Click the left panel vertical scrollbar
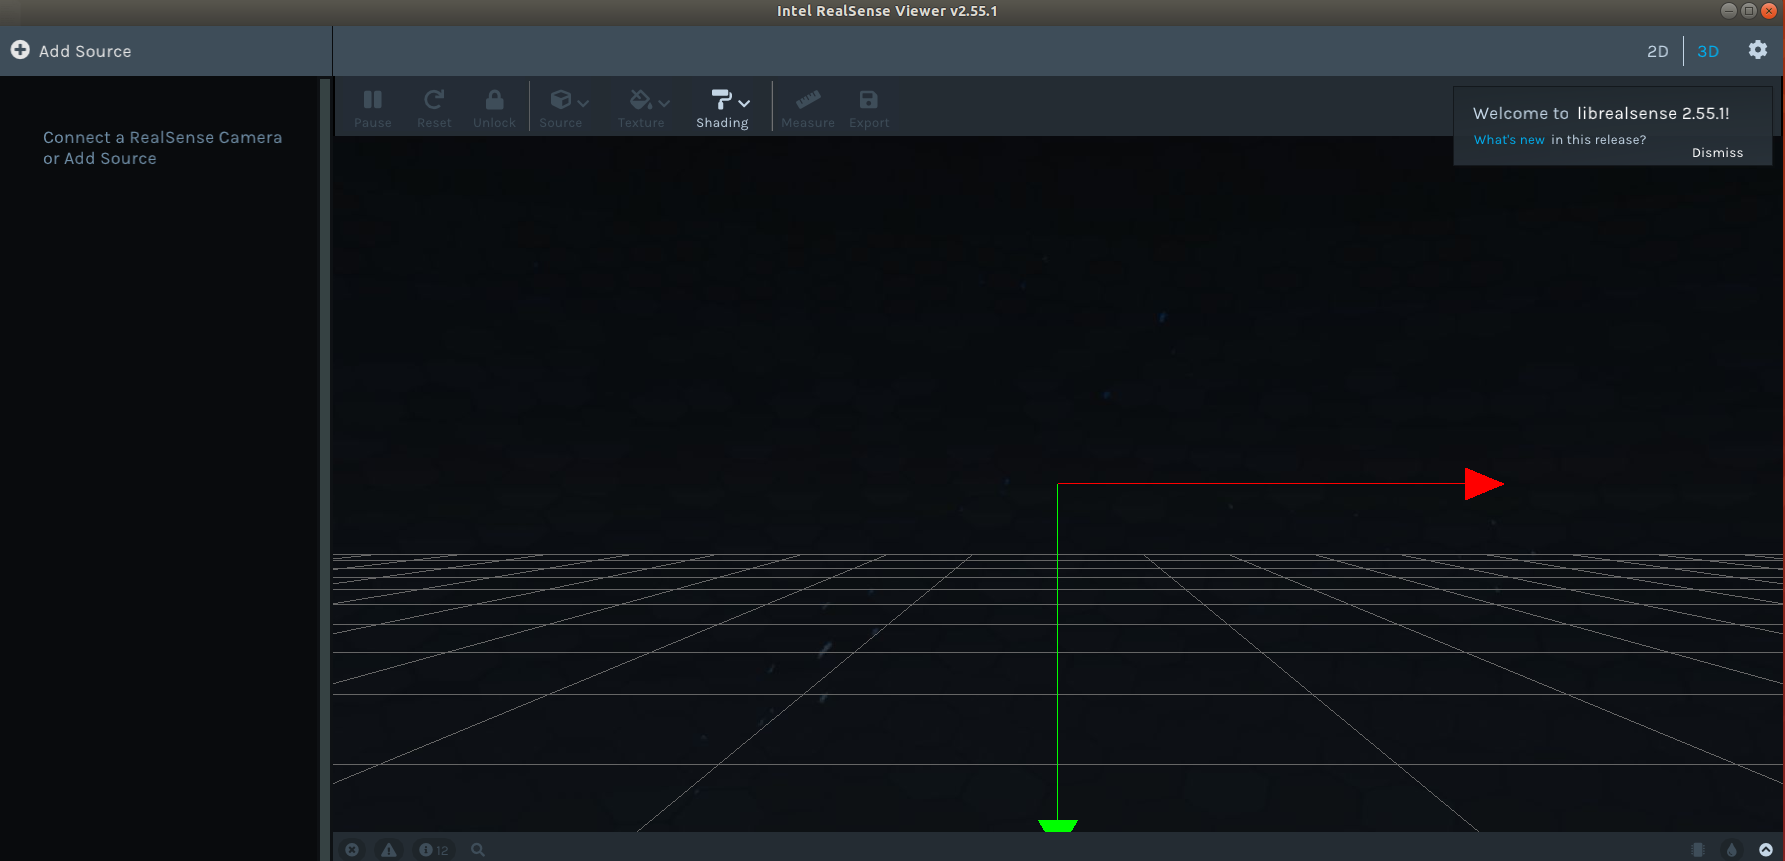This screenshot has height=861, width=1785. tap(324, 468)
